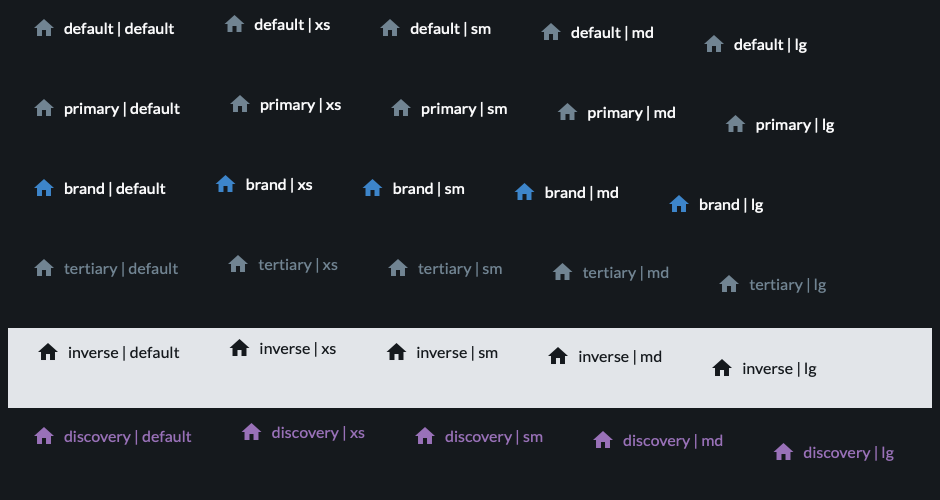The image size is (940, 500).
Task: Click the home icon beside 'default | default'
Action: point(44,28)
